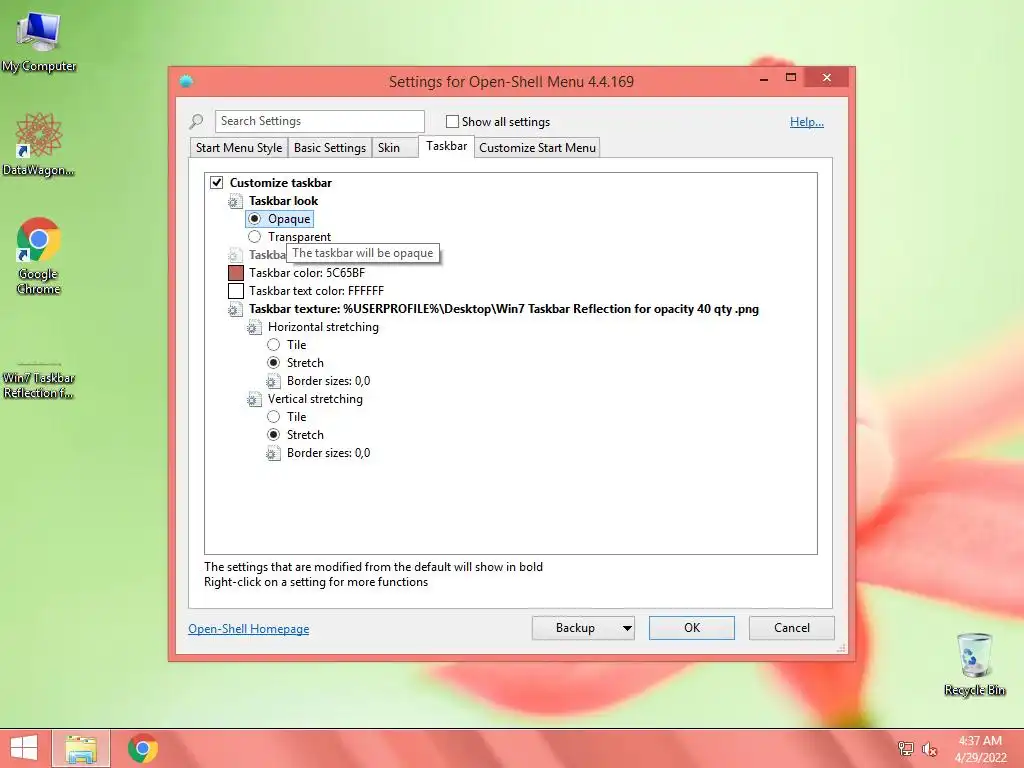Select Google Chrome desktop shortcut
The width and height of the screenshot is (1024, 768).
tap(39, 256)
